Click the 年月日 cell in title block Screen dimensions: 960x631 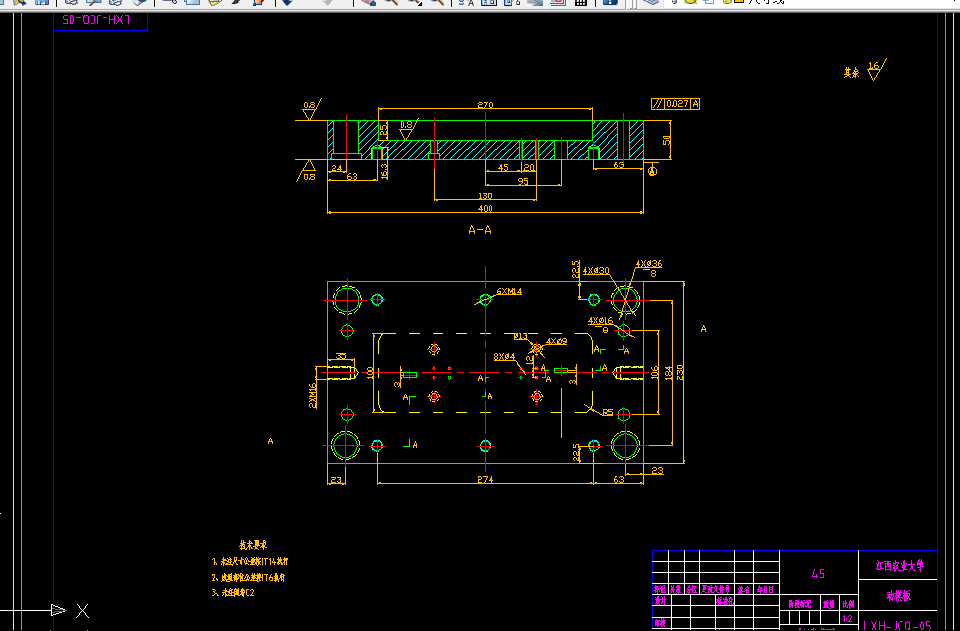pyautogui.click(x=766, y=590)
